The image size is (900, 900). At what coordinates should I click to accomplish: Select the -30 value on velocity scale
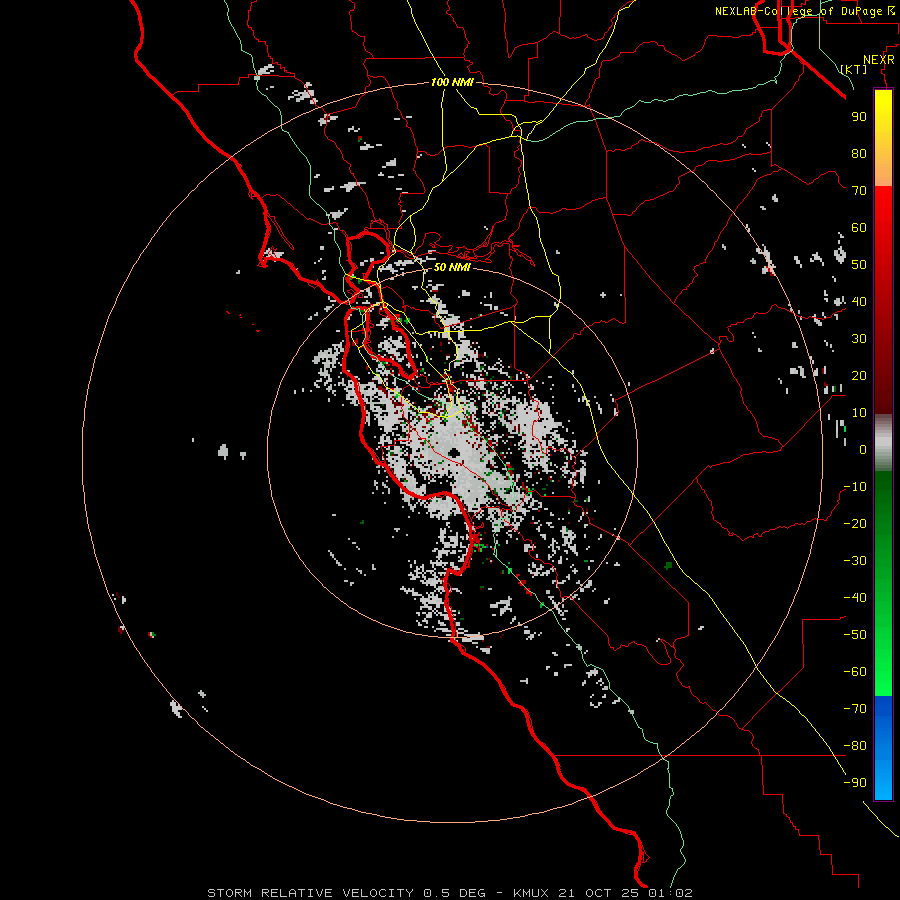tap(855, 561)
